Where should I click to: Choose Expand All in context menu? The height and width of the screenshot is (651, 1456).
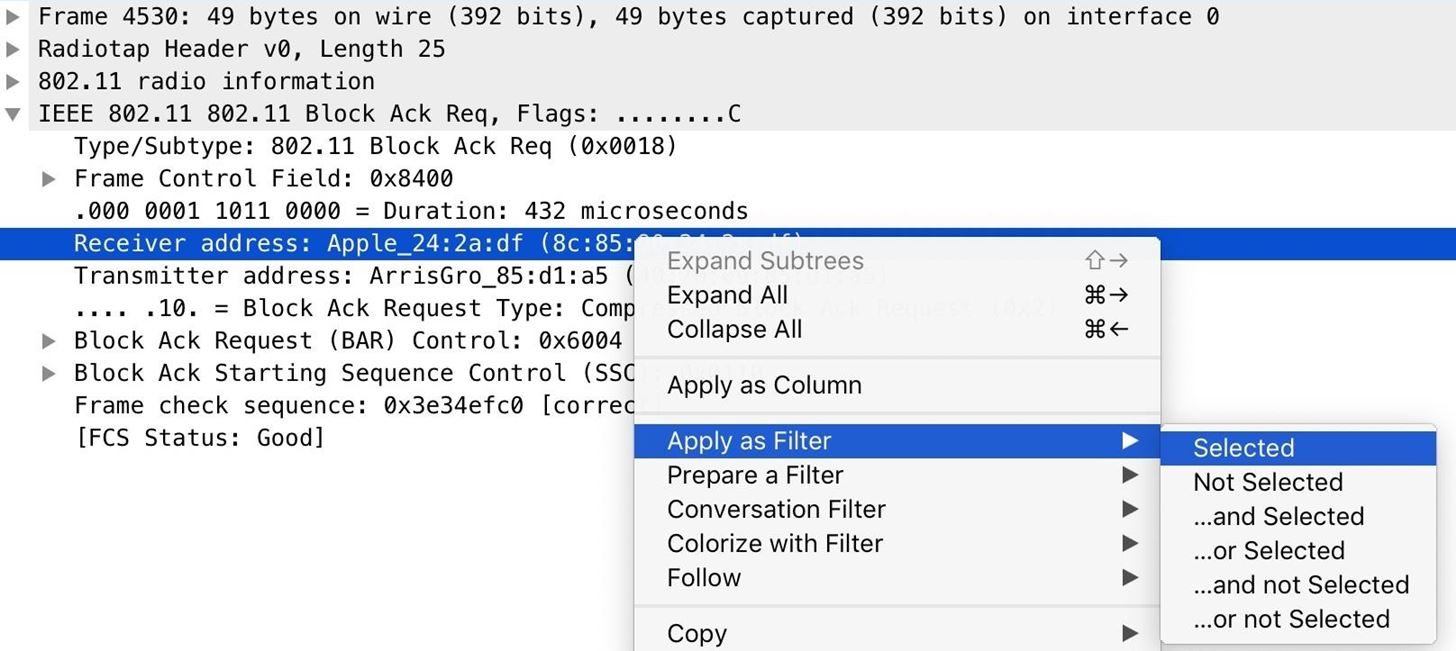coord(897,295)
